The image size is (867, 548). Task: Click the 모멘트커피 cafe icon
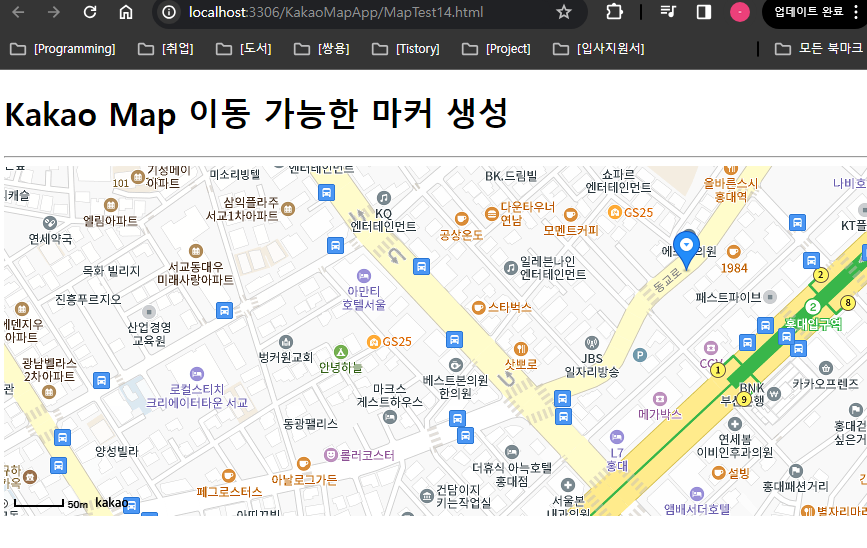571,214
